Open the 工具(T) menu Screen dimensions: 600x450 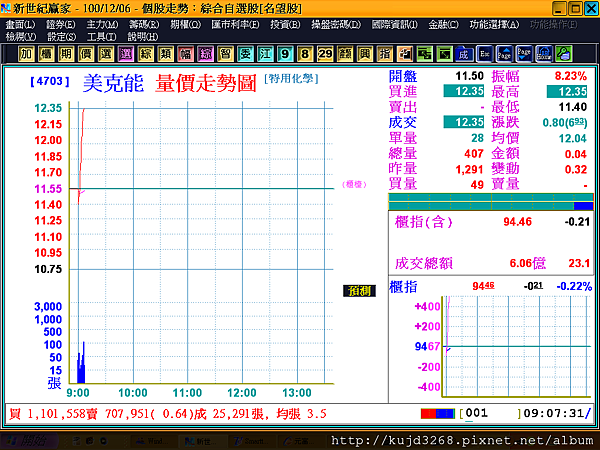101,37
